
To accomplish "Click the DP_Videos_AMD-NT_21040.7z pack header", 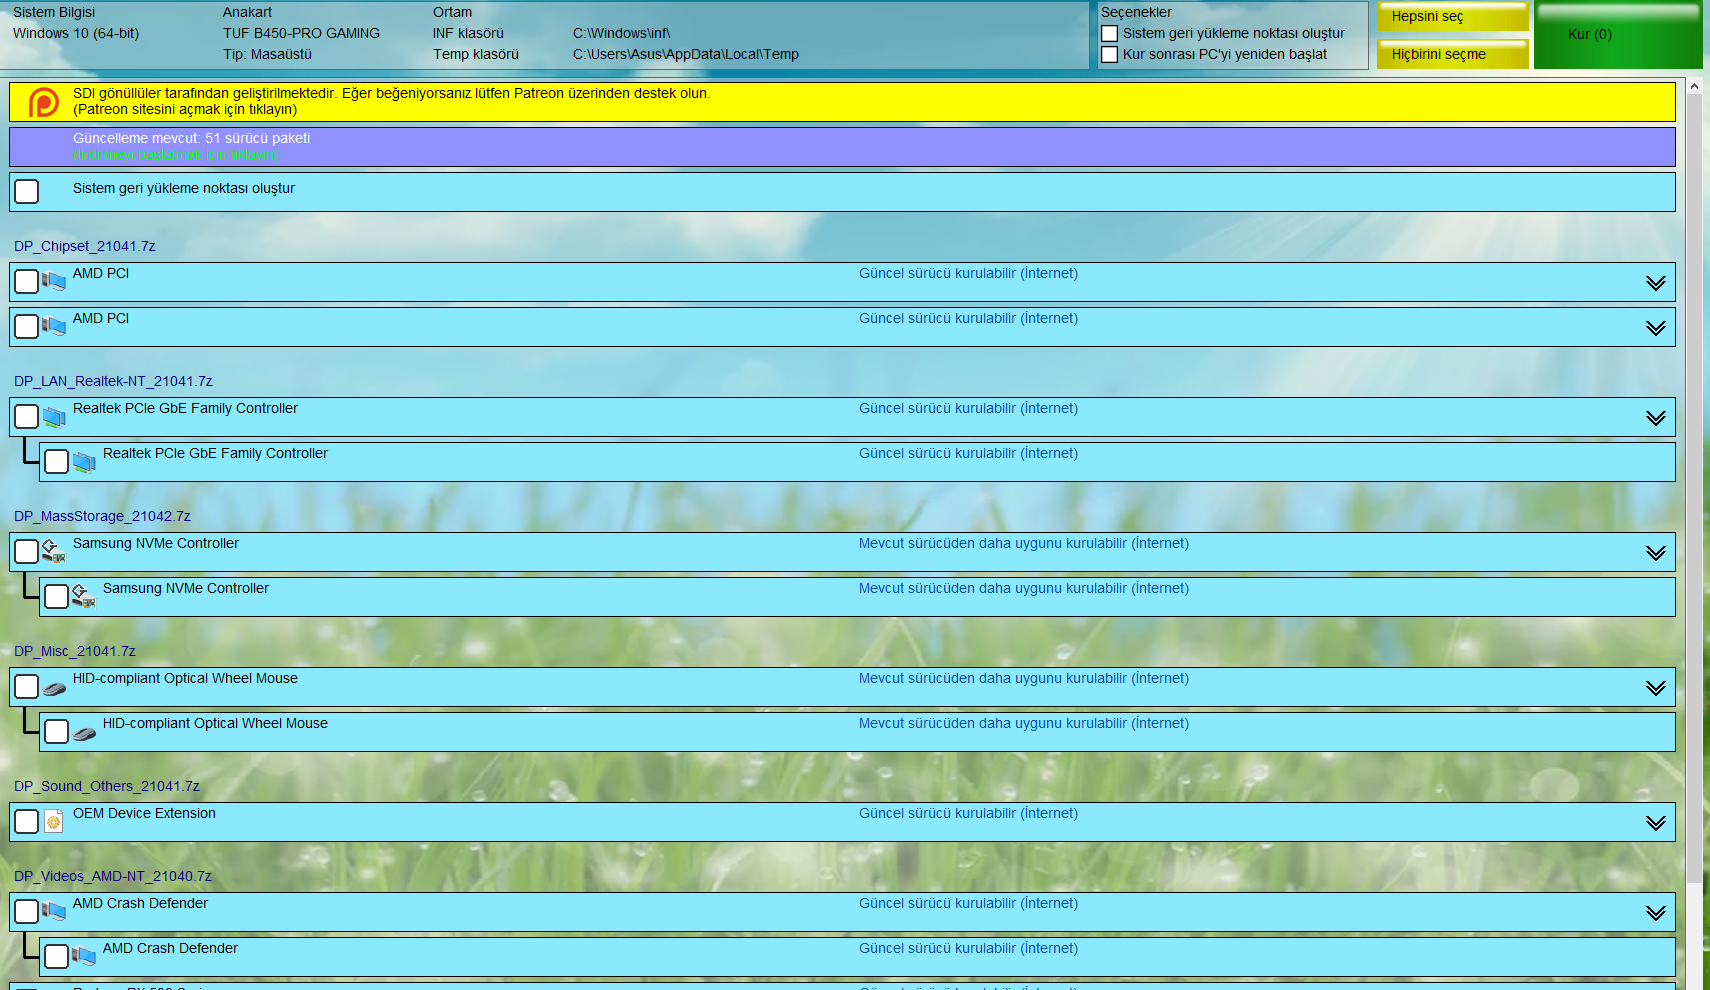I will 113,876.
